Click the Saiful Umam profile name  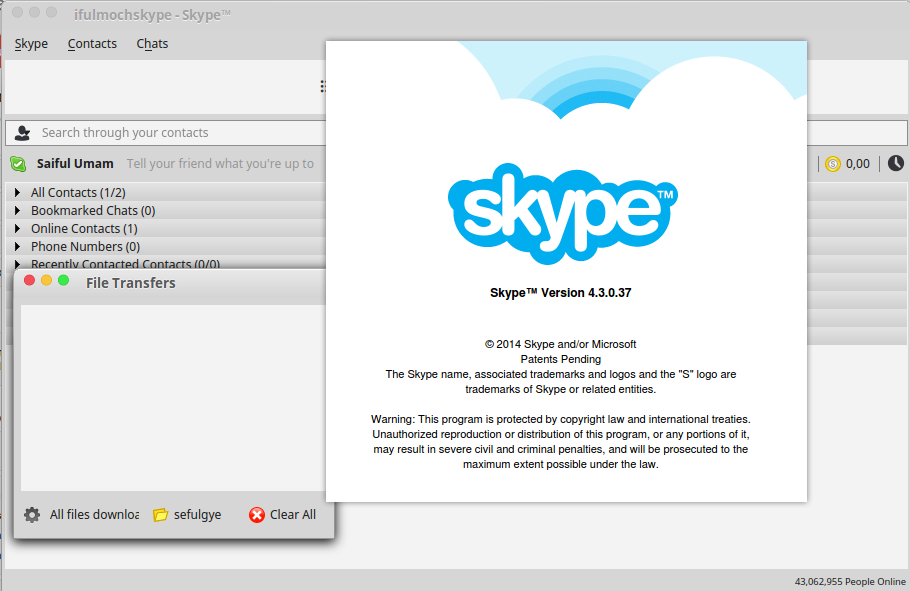(x=75, y=164)
